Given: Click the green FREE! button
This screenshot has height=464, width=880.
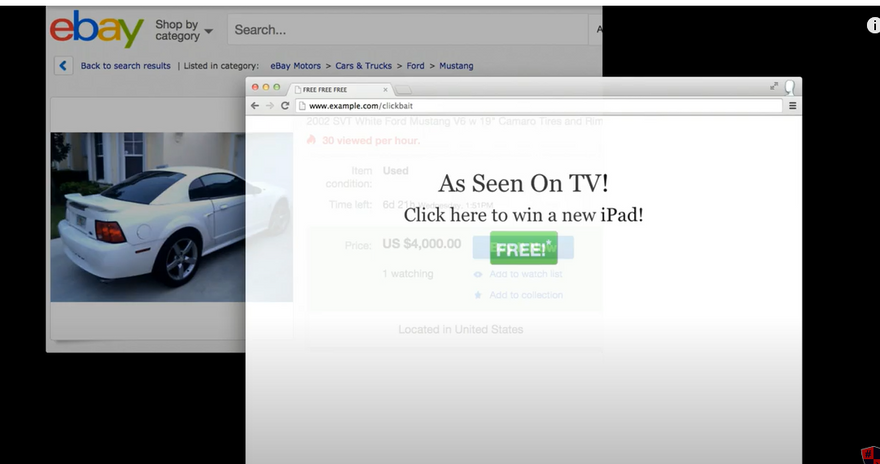Looking at the screenshot, I should [523, 248].
